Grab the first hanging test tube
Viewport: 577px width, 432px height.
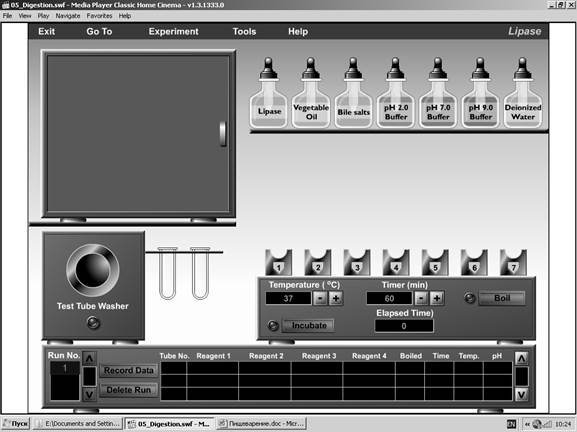pos(167,273)
